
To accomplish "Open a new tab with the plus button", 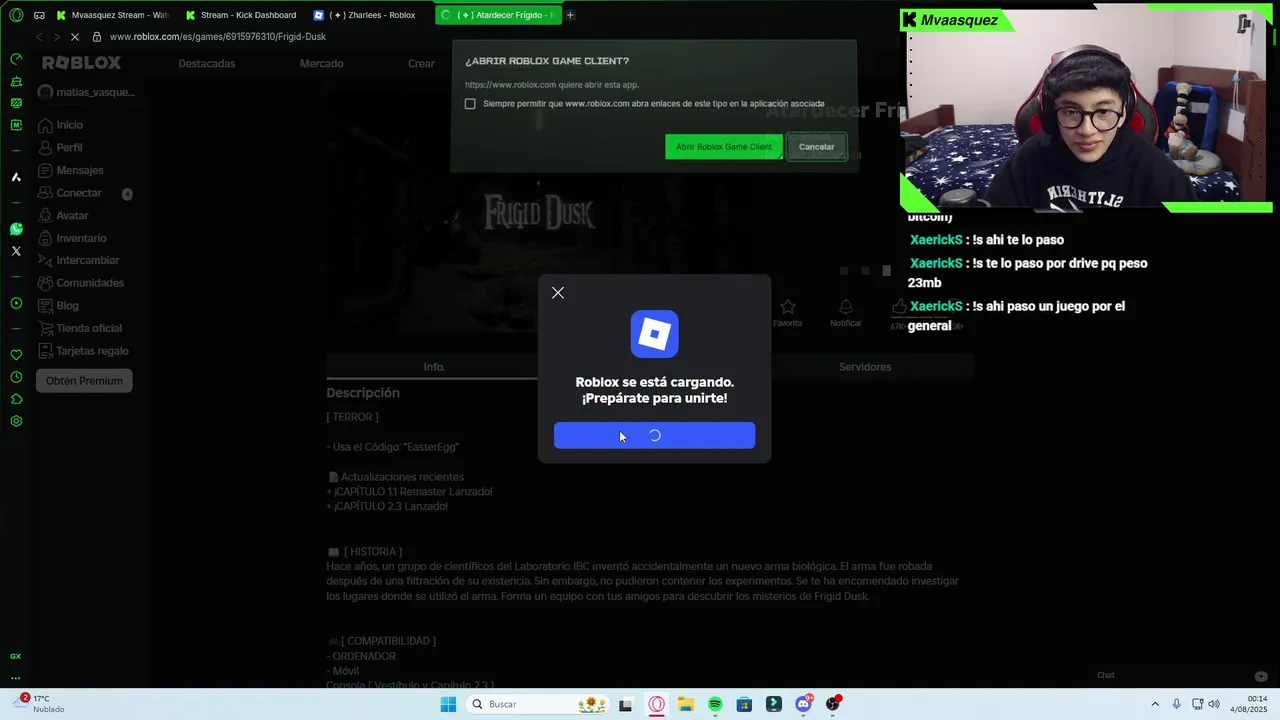I will tap(570, 15).
